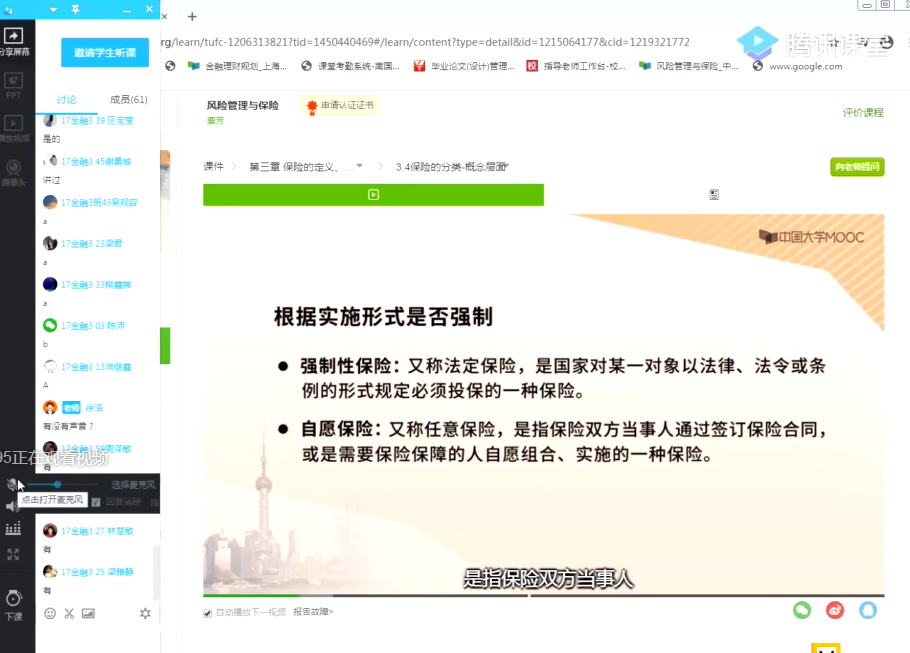Uncheck auto-play next video (自动播放下一视频) checkbox
This screenshot has width=910, height=653.
(207, 612)
